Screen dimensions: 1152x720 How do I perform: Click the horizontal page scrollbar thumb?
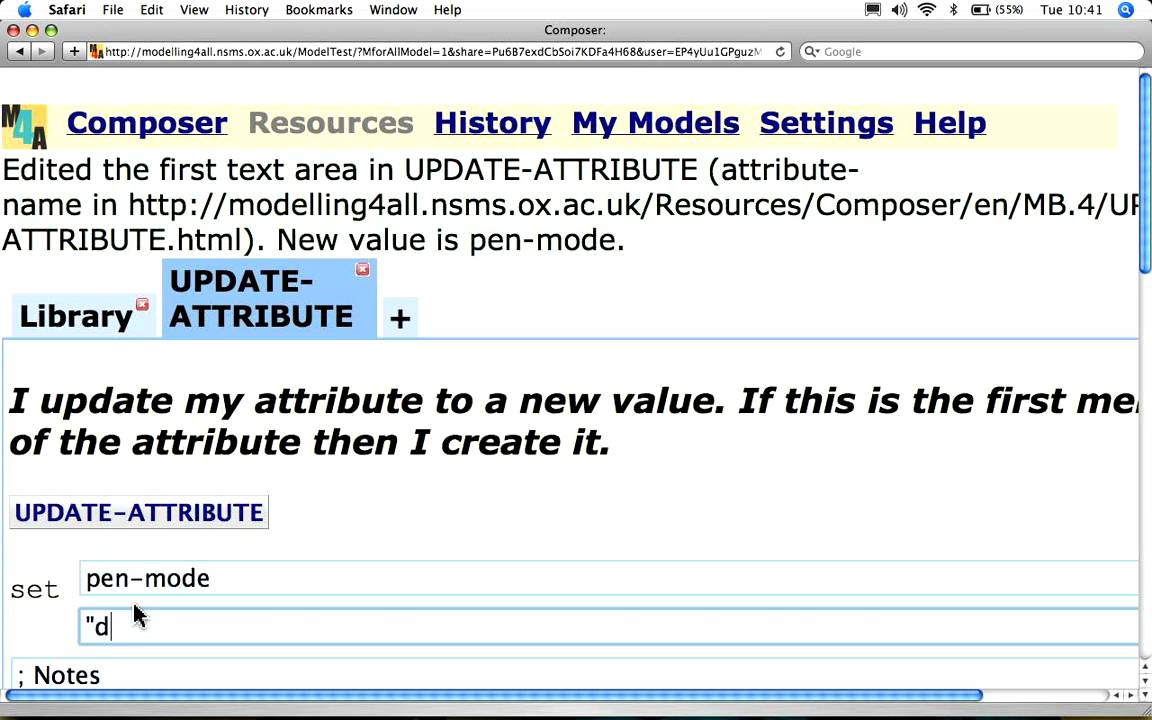pos(494,695)
